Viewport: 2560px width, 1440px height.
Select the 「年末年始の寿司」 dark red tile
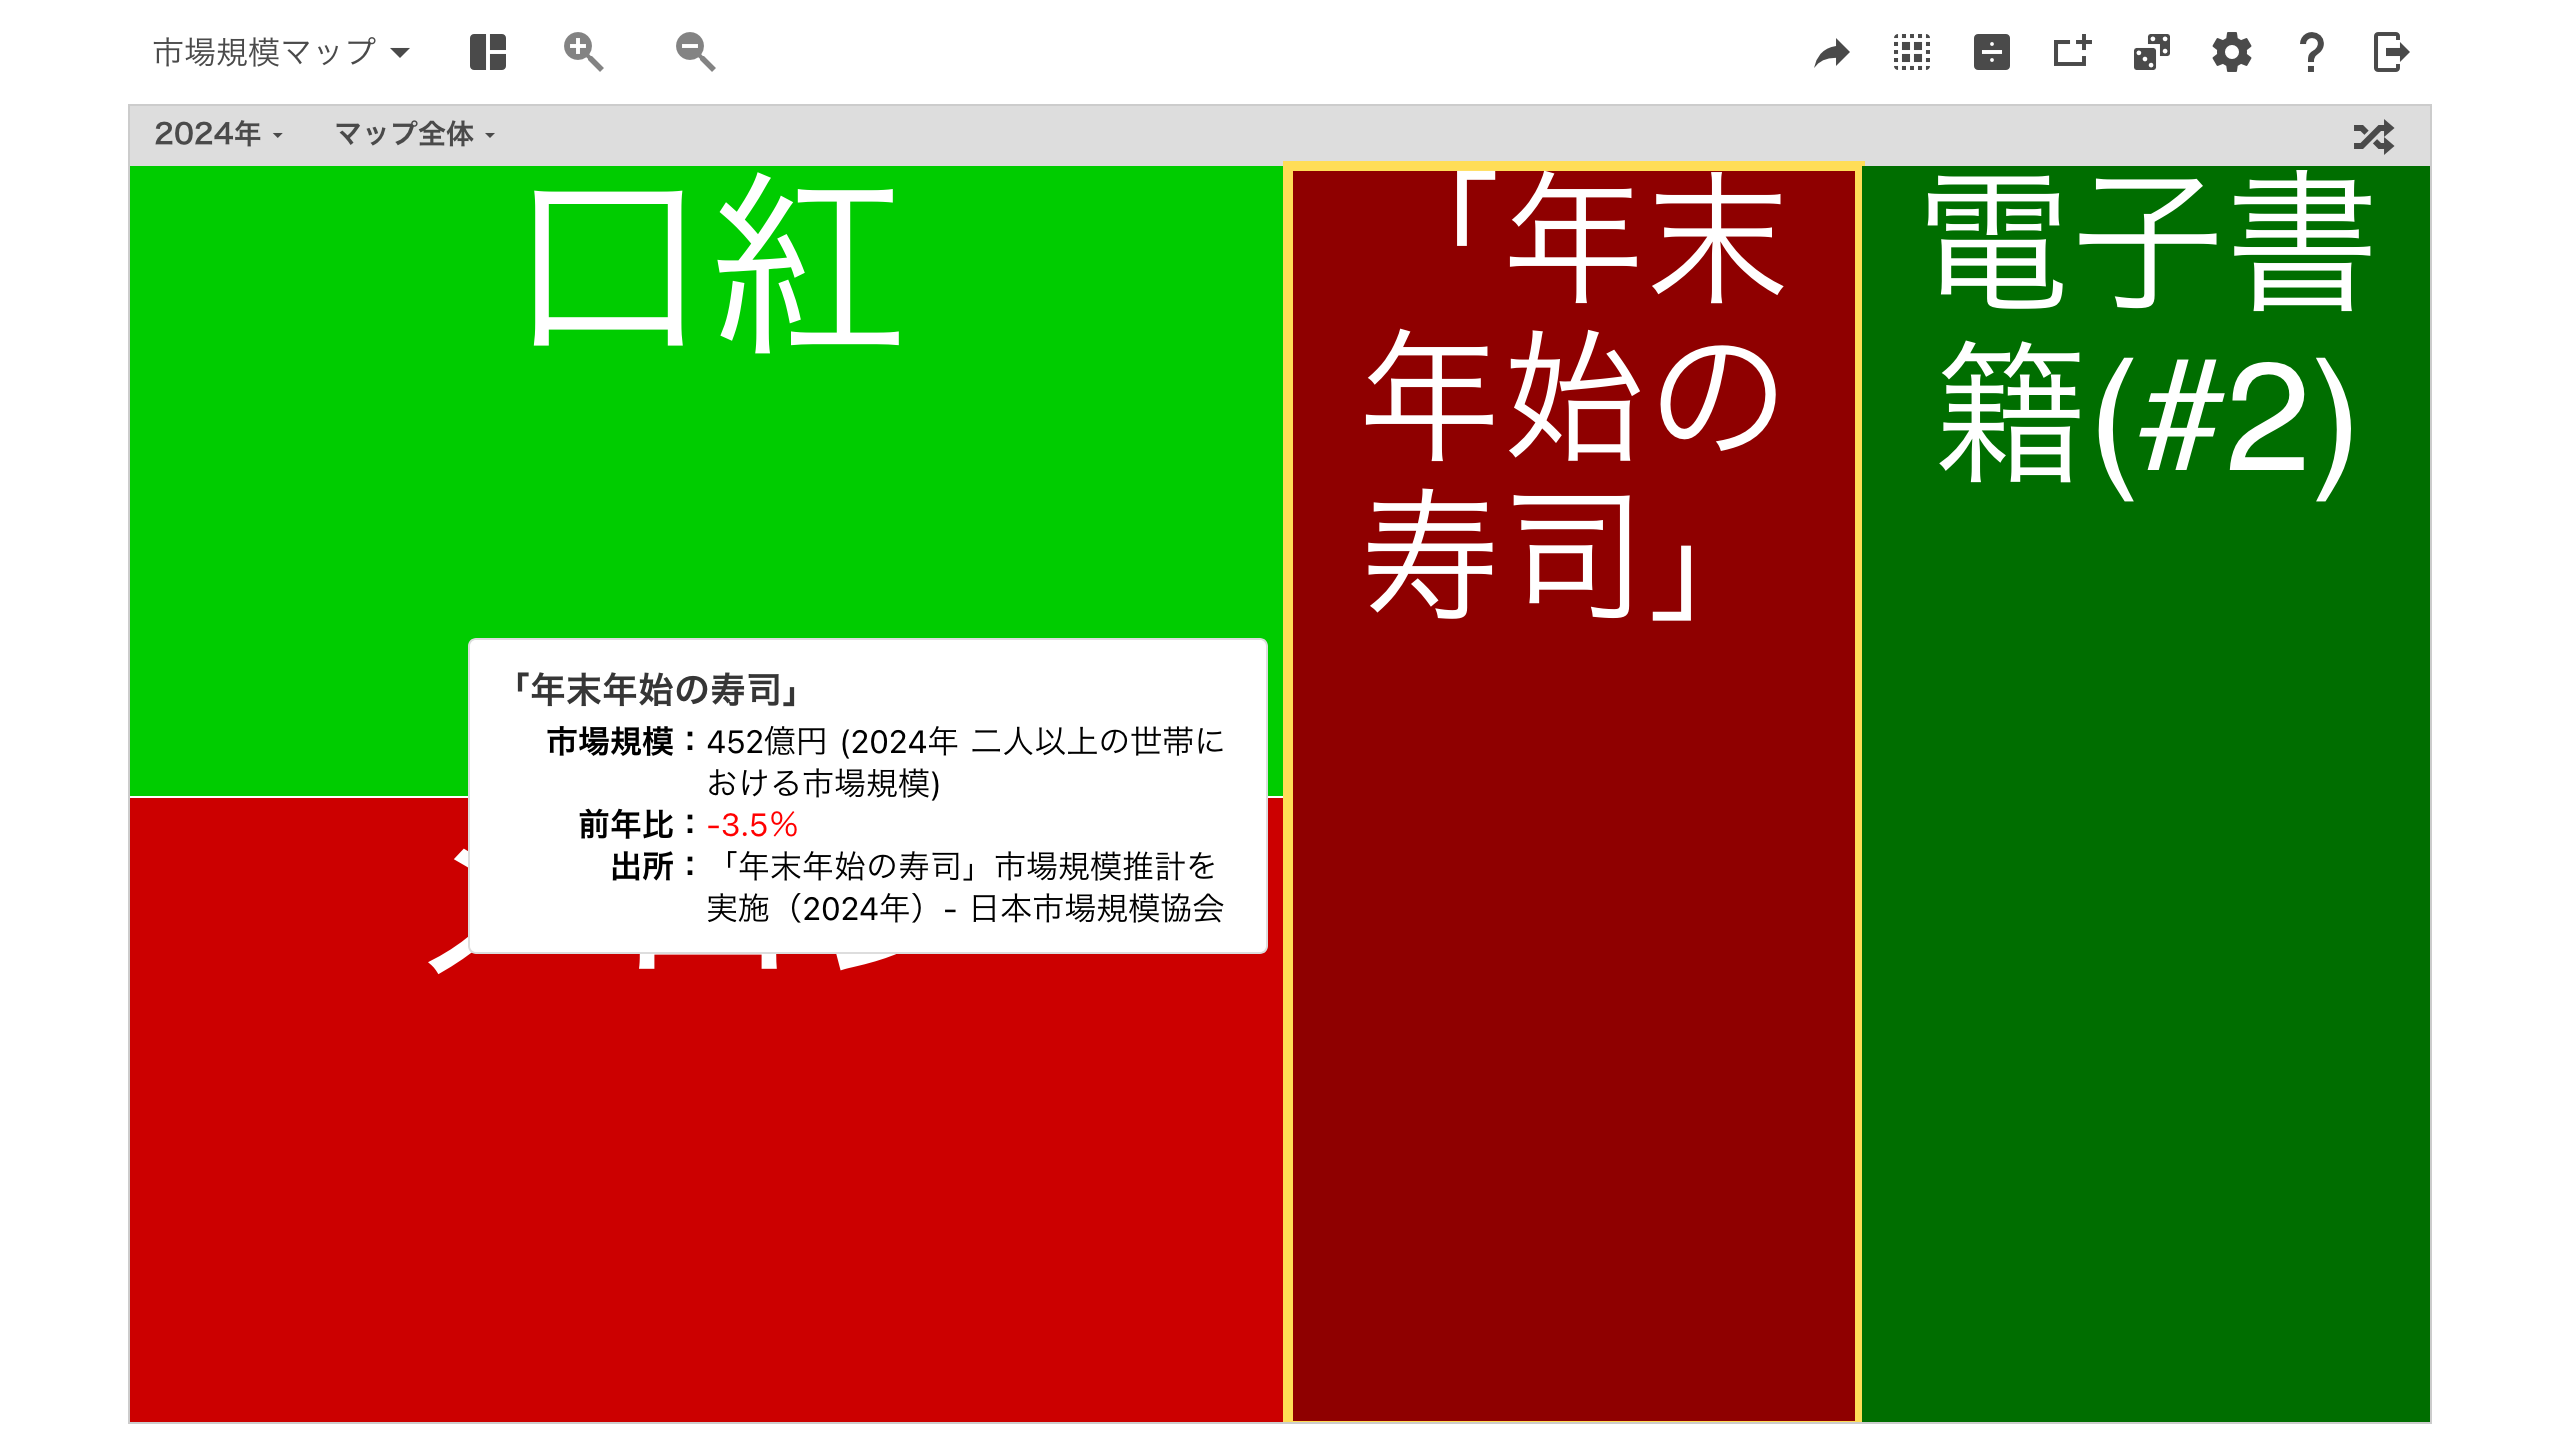point(1573,794)
